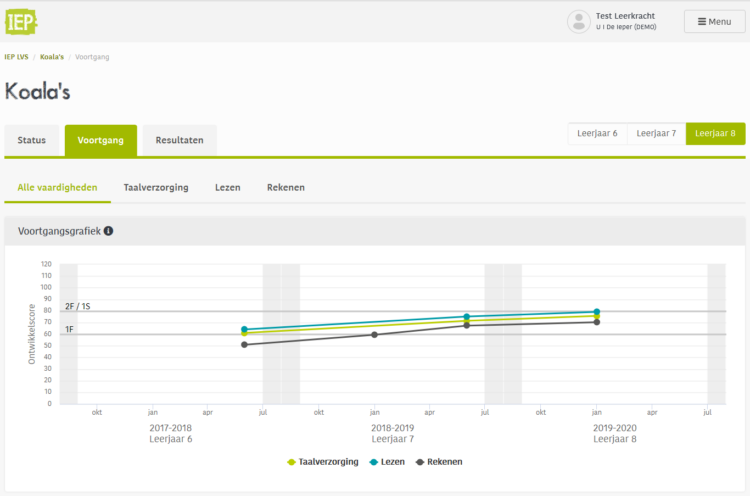Click the user avatar icon

[578, 21]
